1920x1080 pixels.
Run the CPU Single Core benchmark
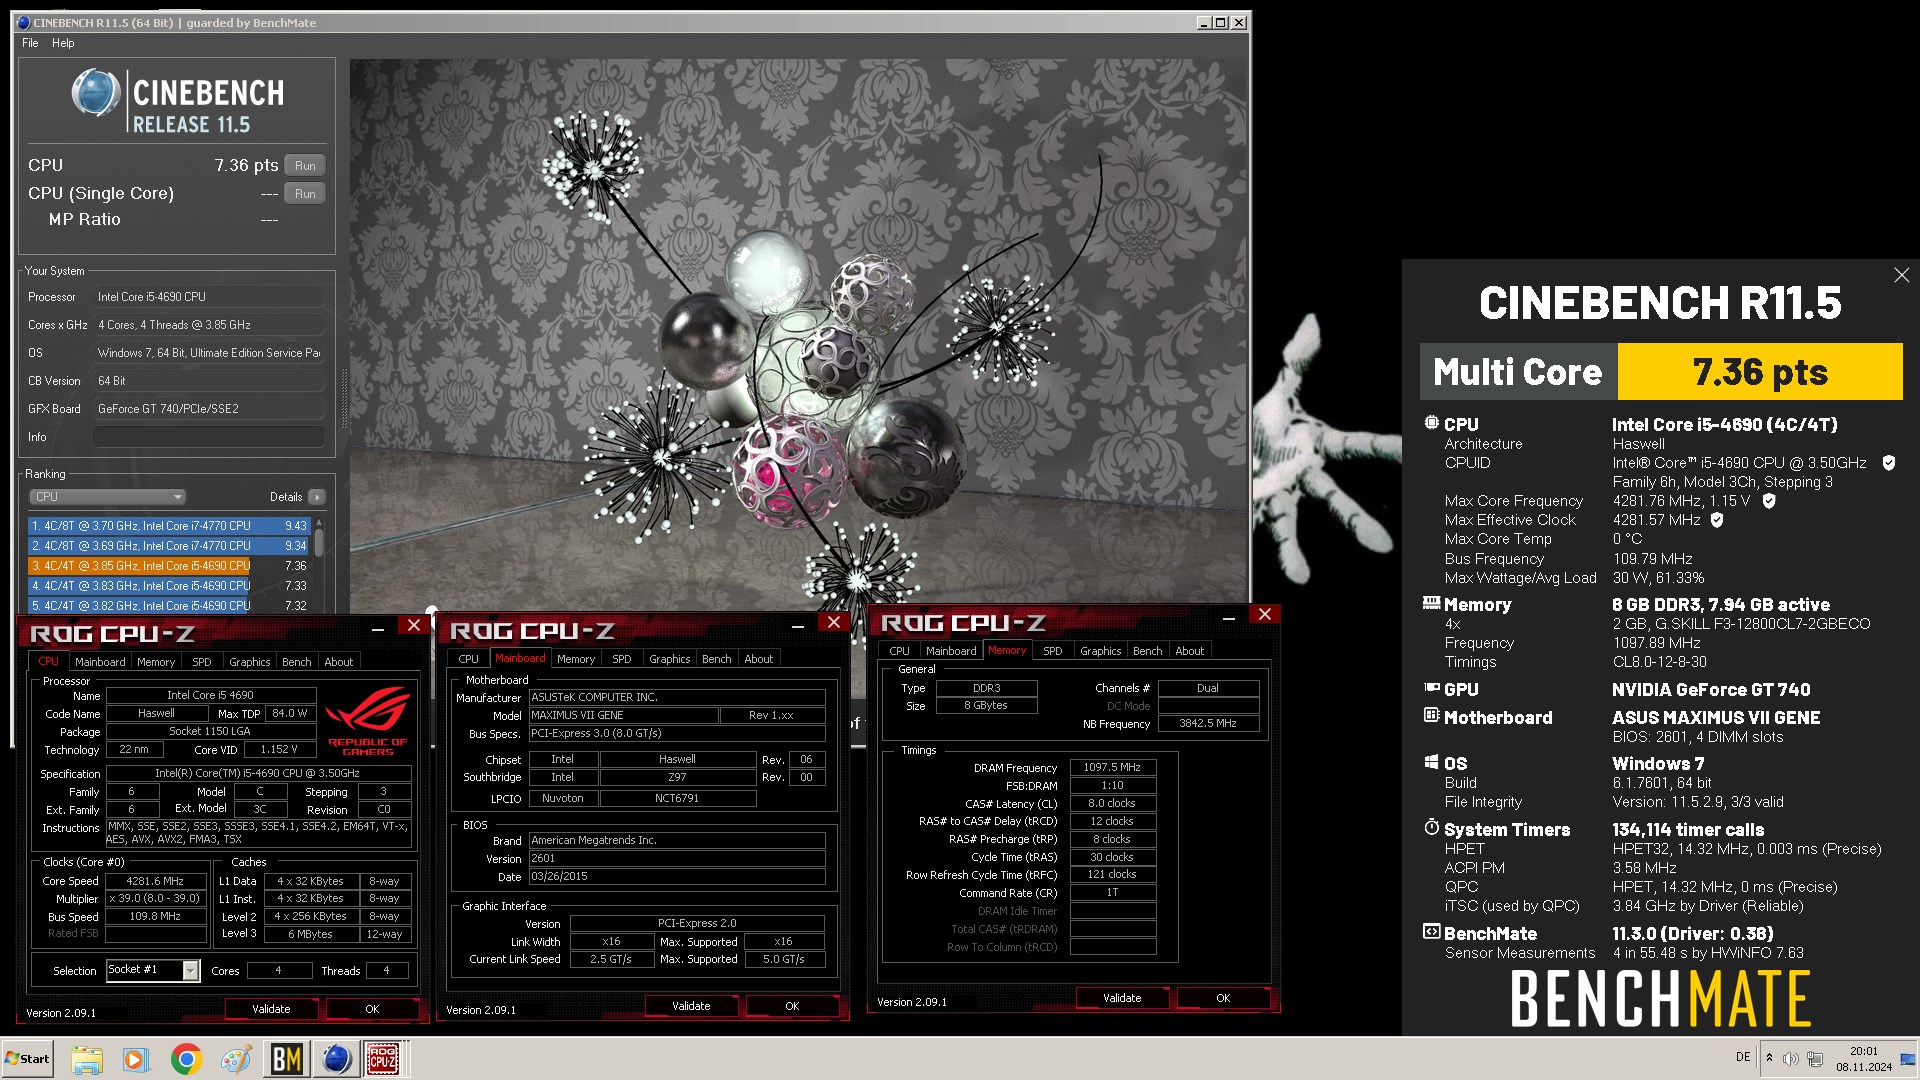[x=305, y=194]
